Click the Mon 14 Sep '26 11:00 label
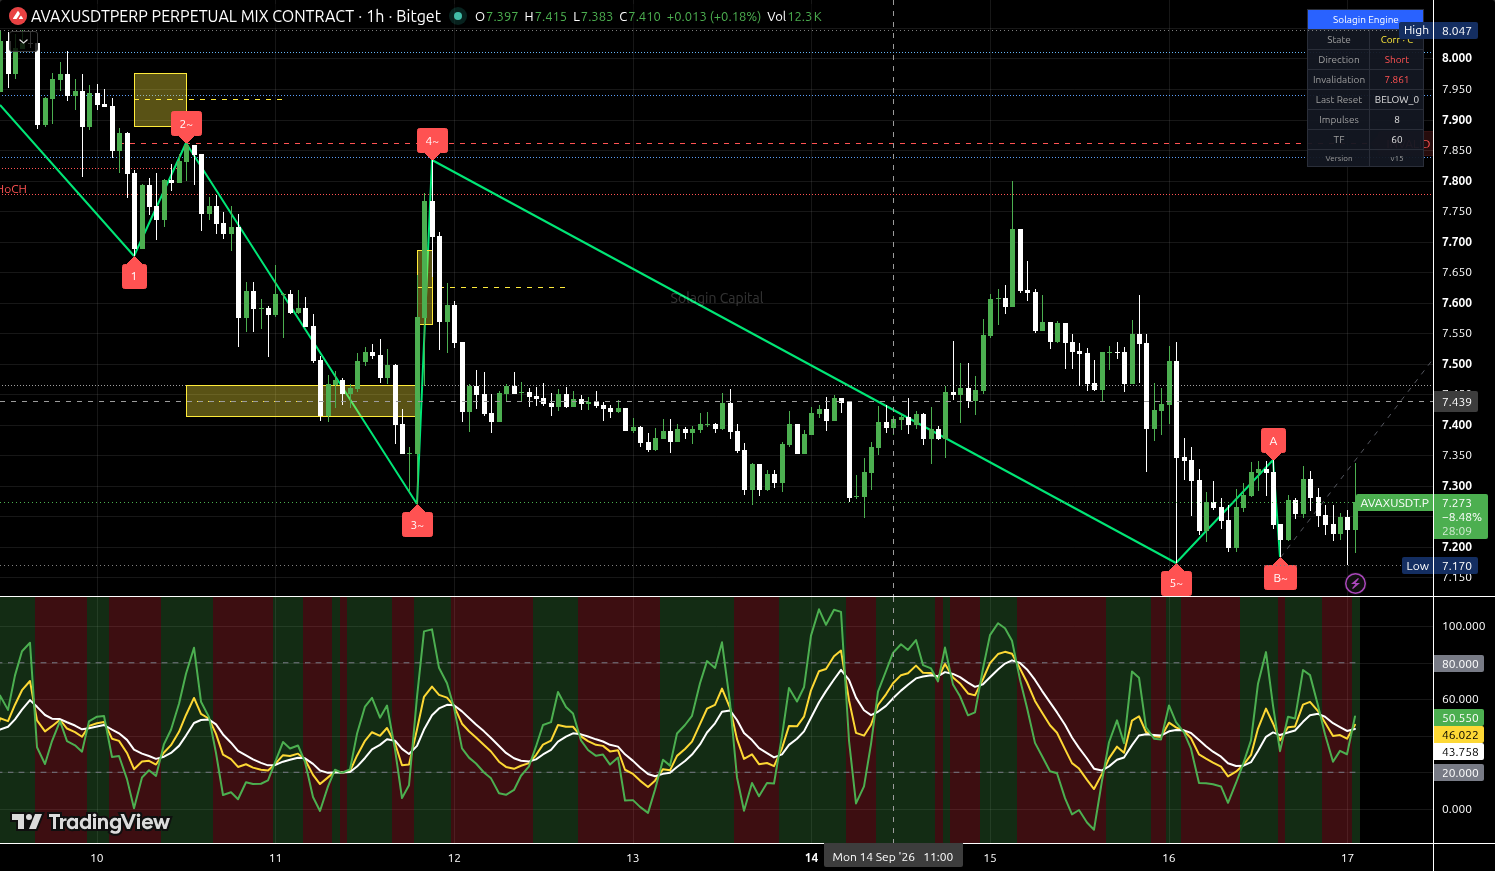The width and height of the screenshot is (1495, 871). [x=893, y=857]
